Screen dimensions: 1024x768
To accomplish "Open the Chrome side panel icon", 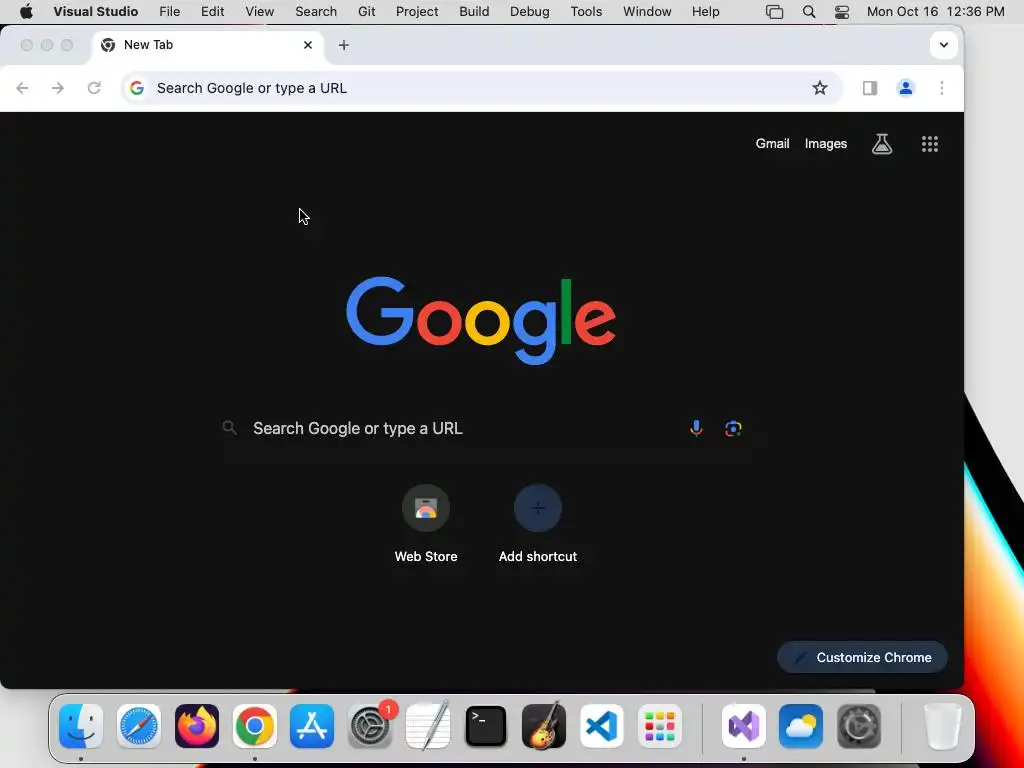I will tap(870, 88).
